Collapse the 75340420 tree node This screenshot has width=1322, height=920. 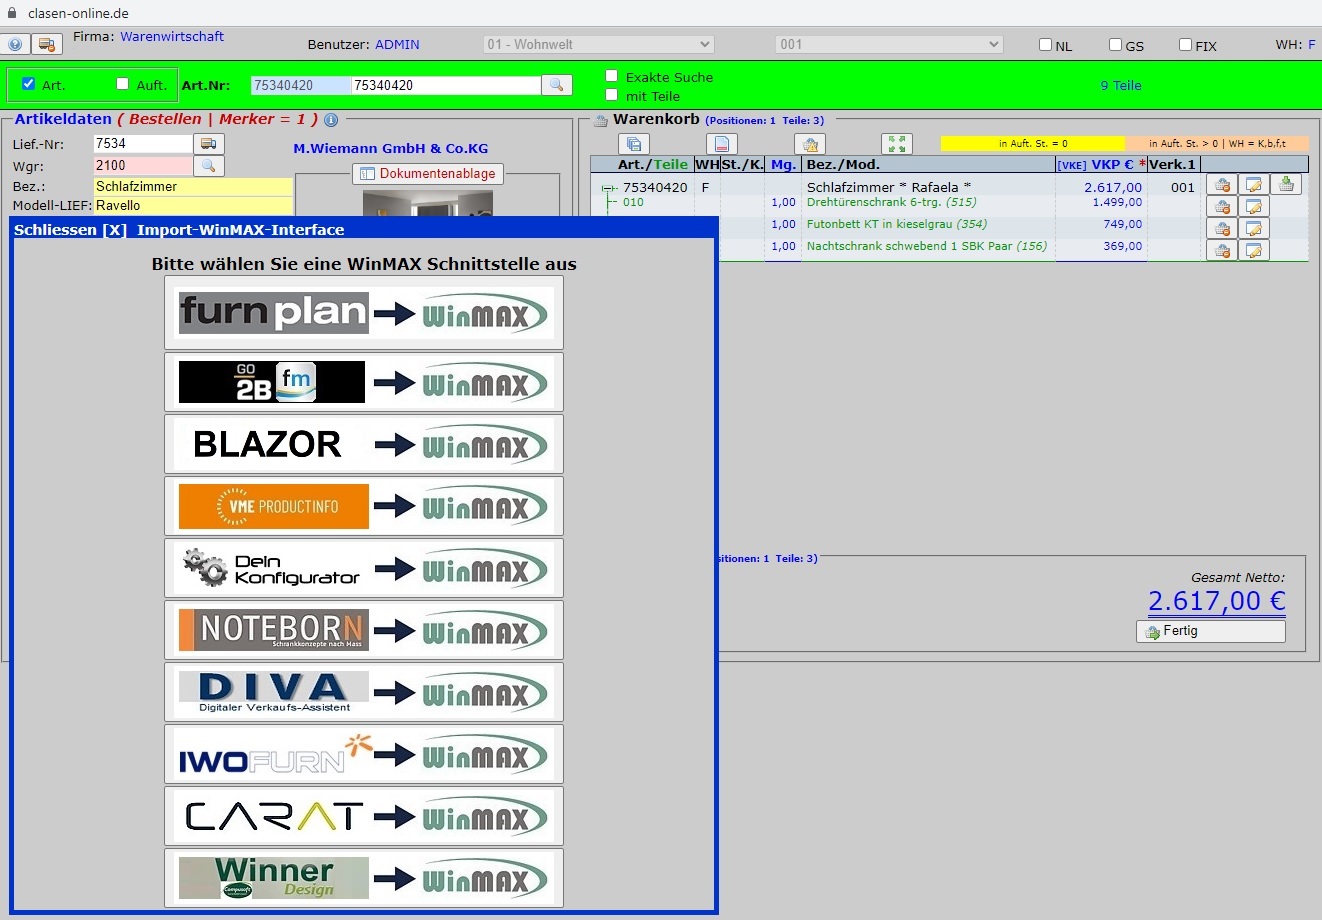pos(608,188)
